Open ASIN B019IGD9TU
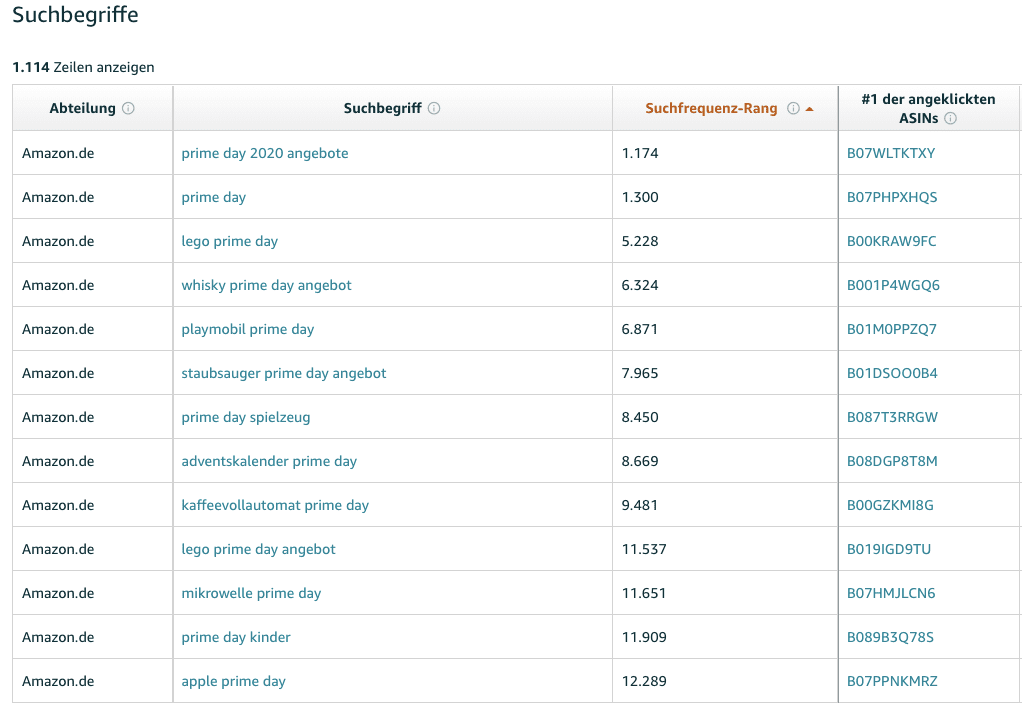Image resolution: width=1022 pixels, height=703 pixels. (x=888, y=549)
